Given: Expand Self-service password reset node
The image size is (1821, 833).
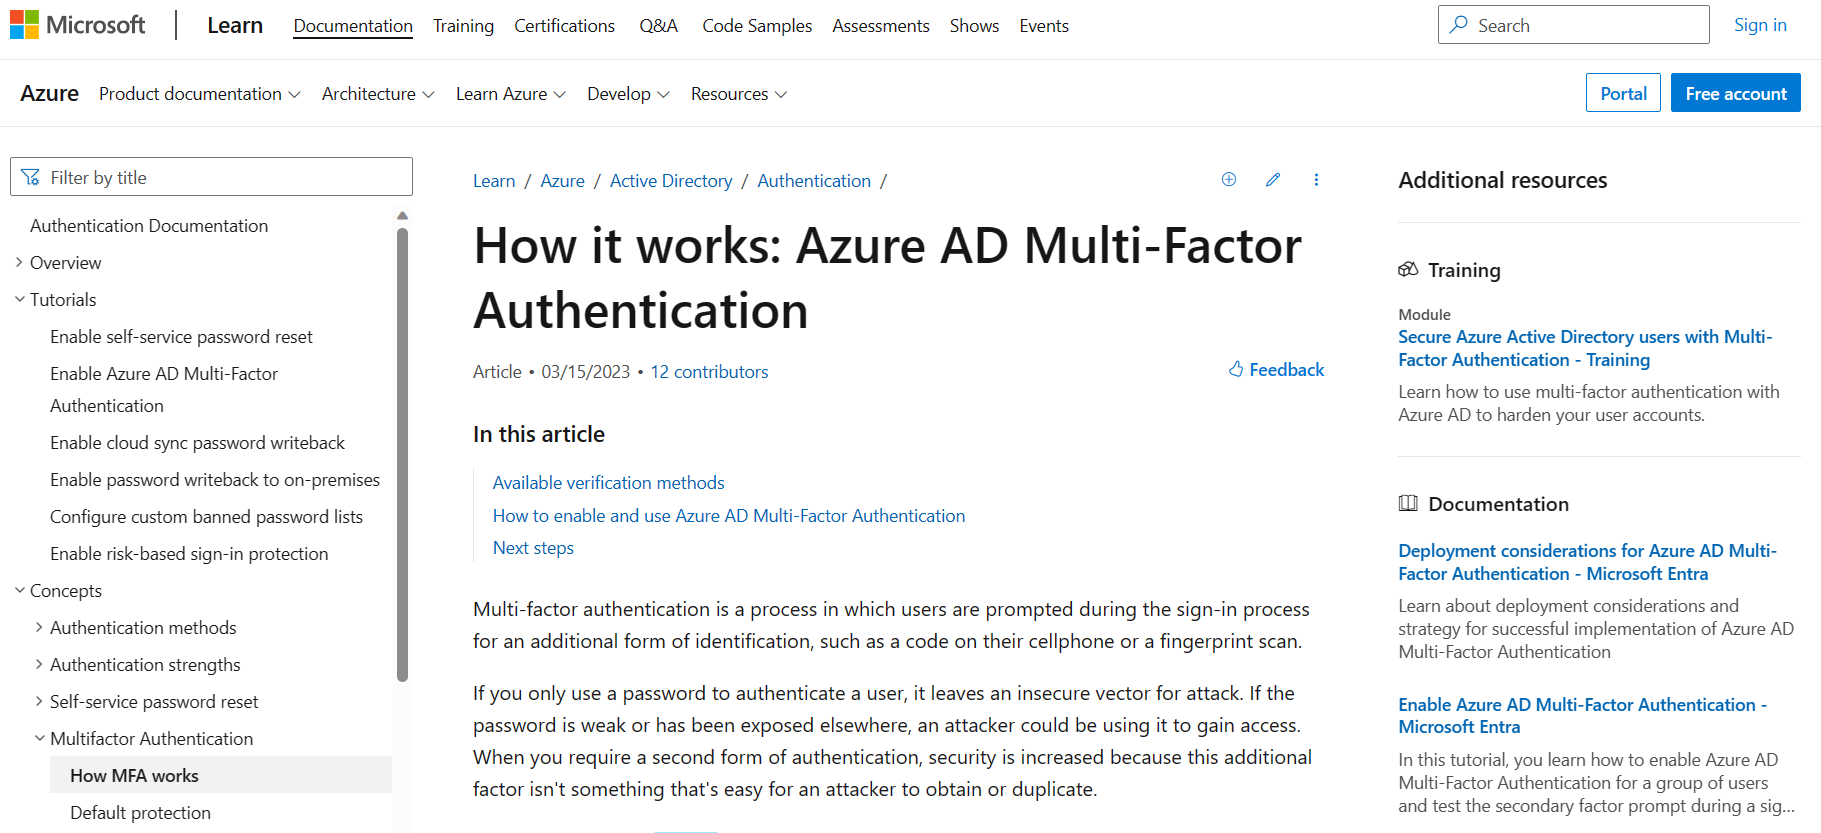Looking at the screenshot, I should 39,701.
